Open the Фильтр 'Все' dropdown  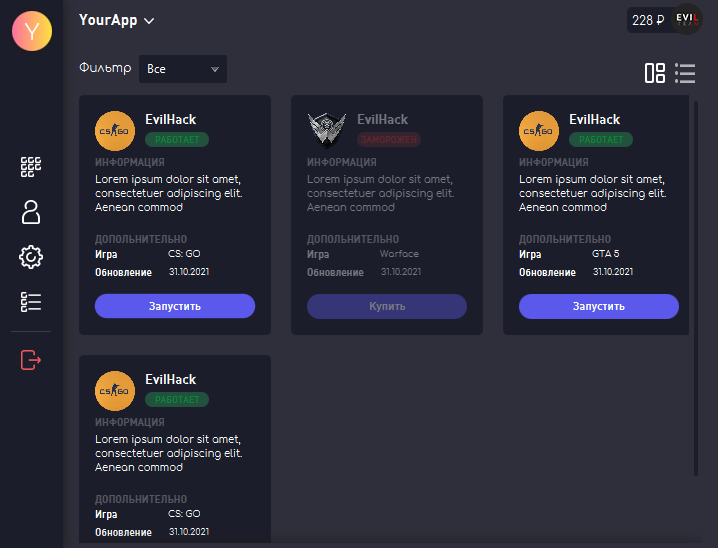(x=183, y=69)
